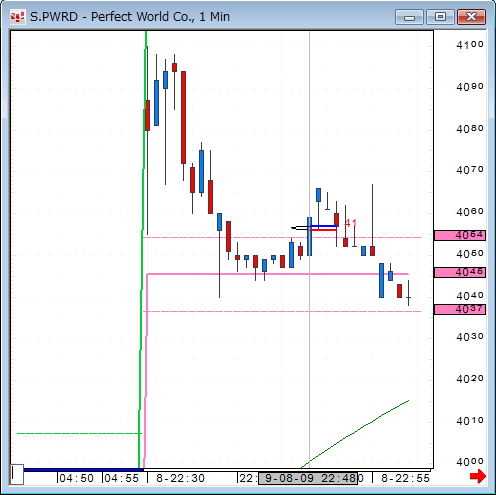This screenshot has height=495, width=496.
Task: Click the 04:55 time axis label
Action: click(x=121, y=478)
